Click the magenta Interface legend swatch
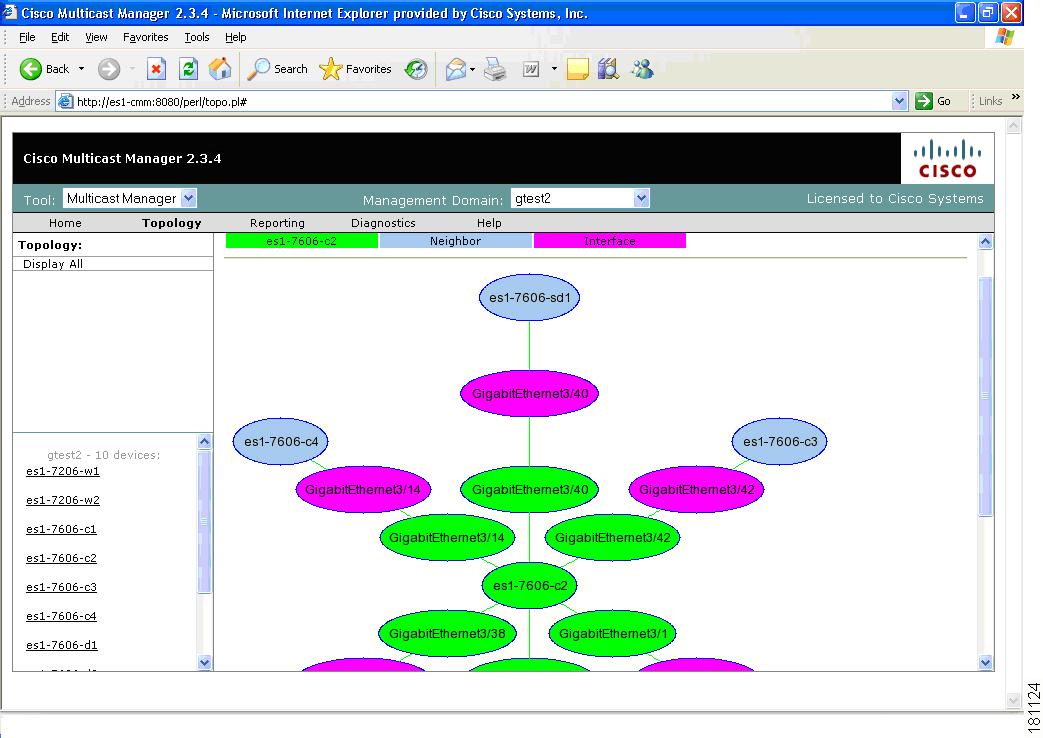The height and width of the screenshot is (738, 1043). [x=610, y=241]
